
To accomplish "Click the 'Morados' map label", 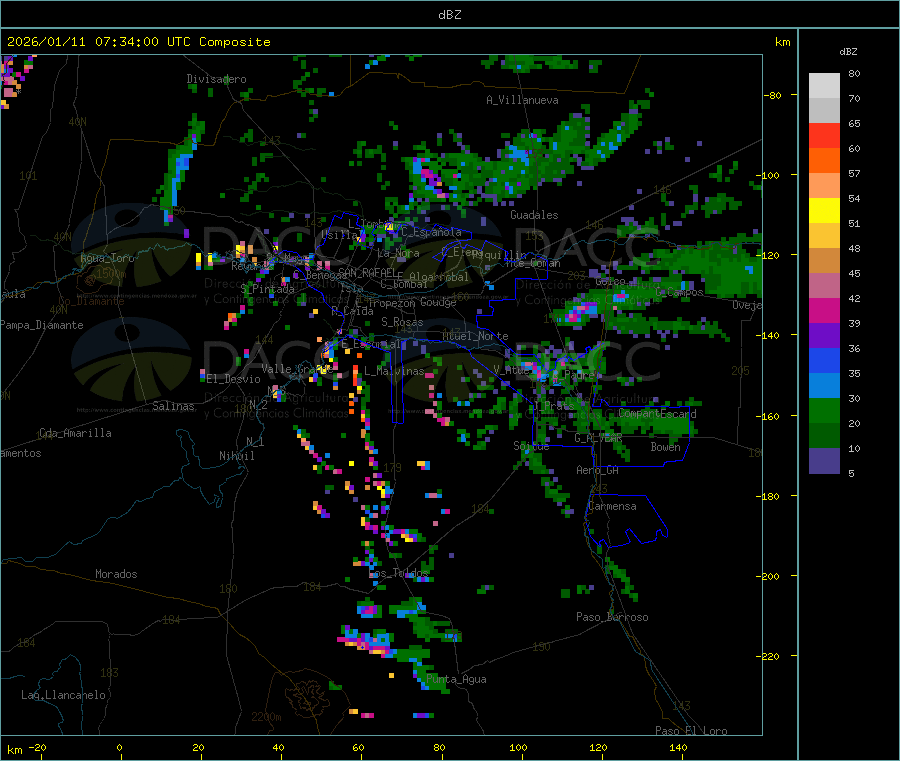I will (116, 574).
